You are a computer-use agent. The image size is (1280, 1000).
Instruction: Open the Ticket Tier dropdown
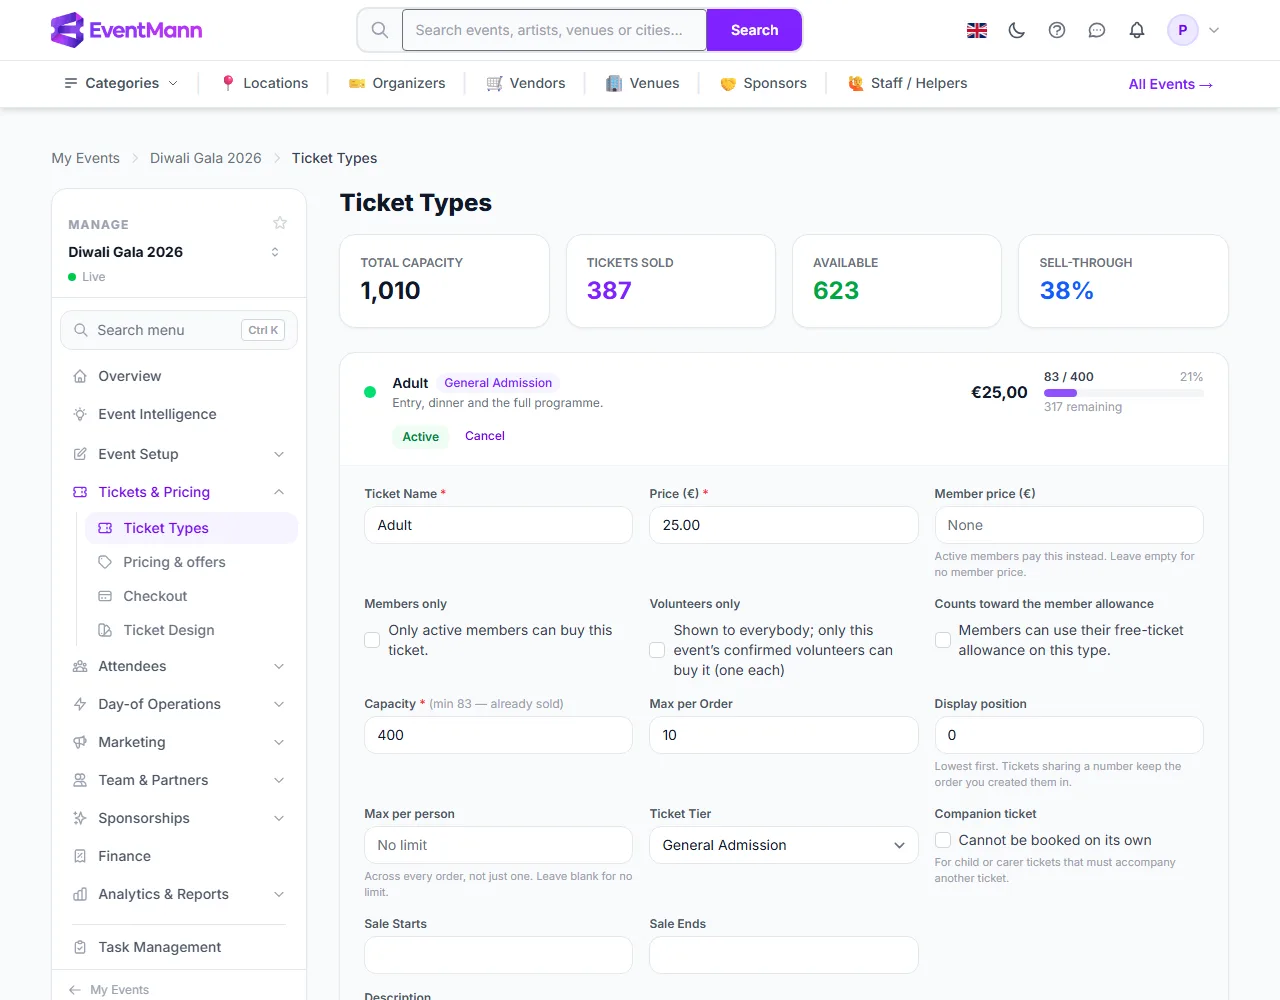[x=784, y=845]
